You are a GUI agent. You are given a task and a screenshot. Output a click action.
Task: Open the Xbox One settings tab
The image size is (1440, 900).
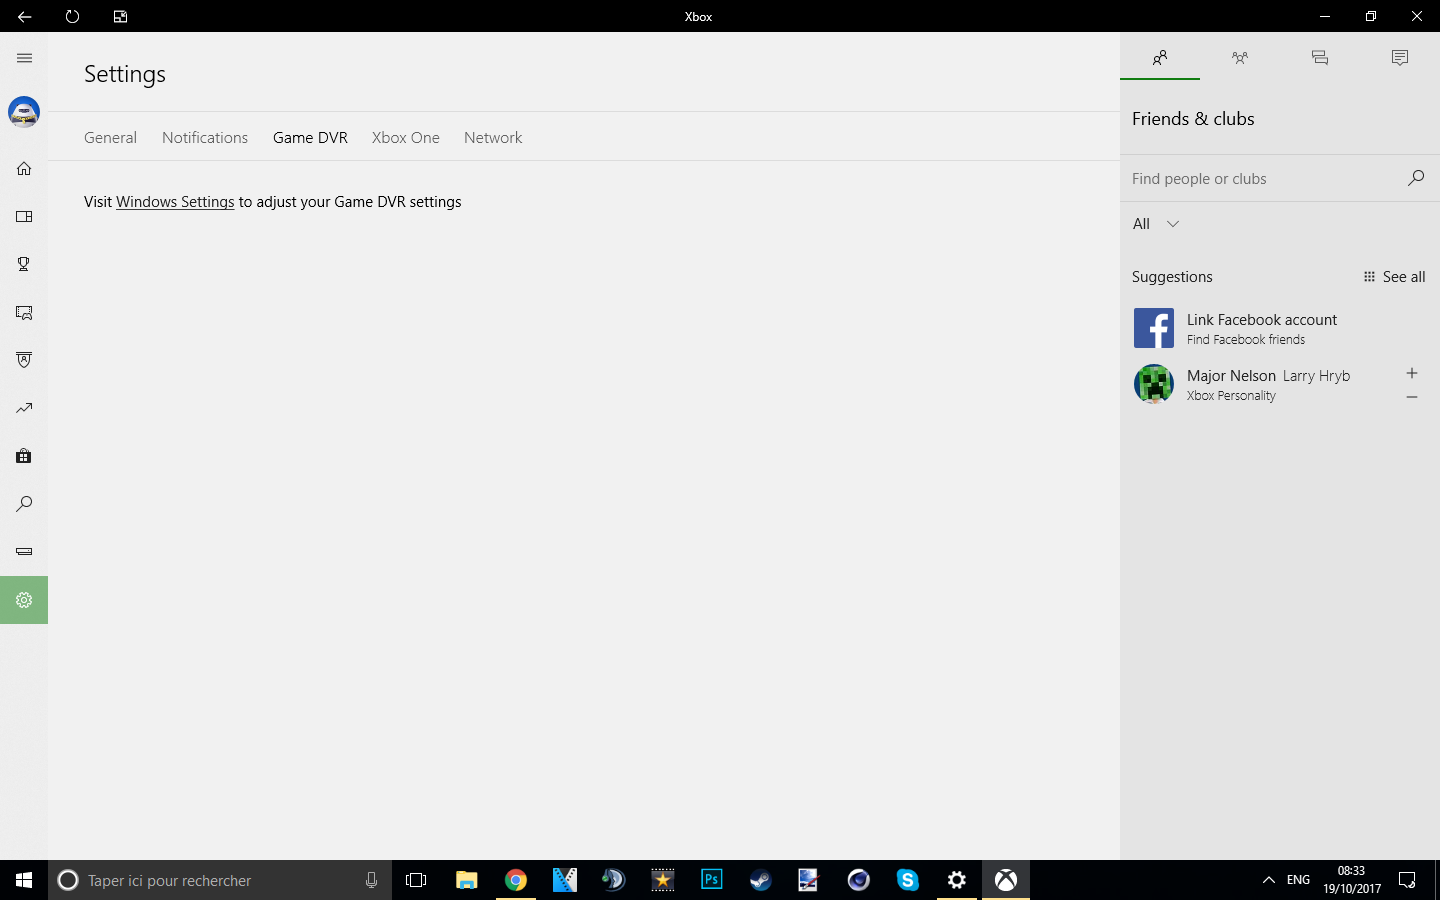click(x=405, y=137)
